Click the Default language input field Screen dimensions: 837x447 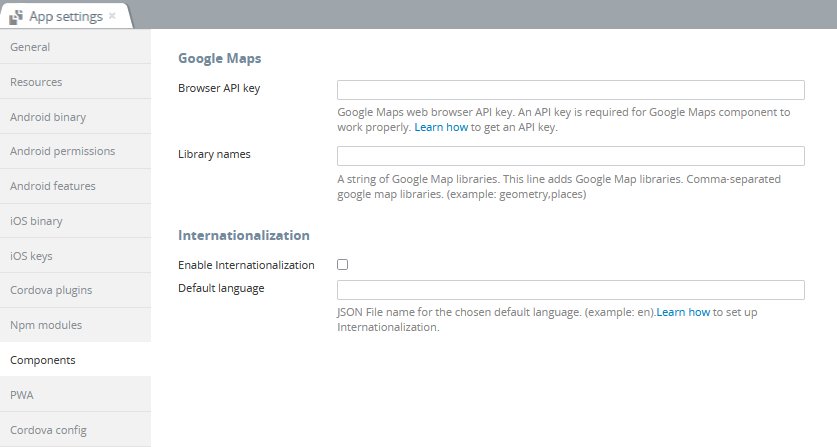[x=571, y=290]
